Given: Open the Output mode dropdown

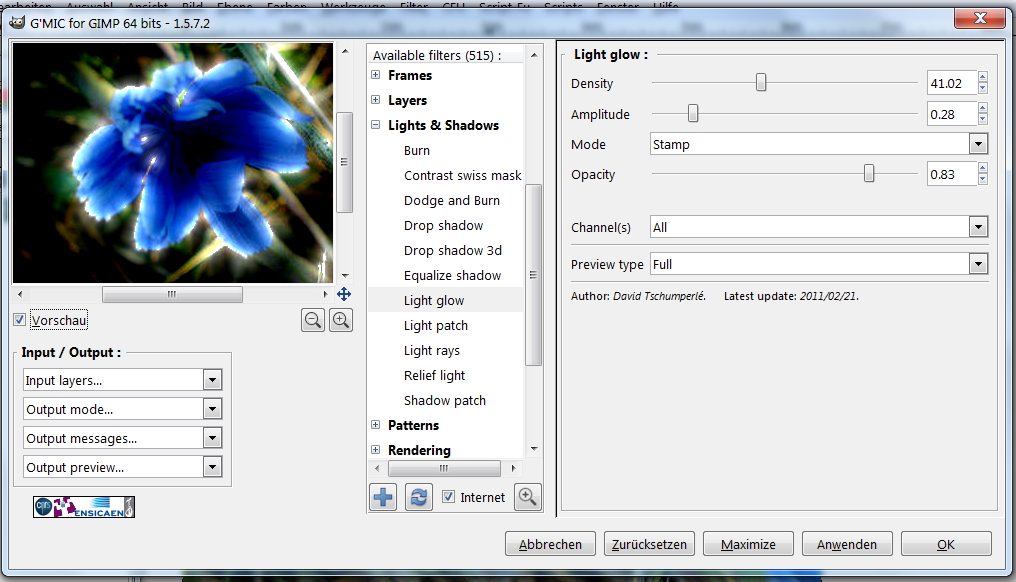Looking at the screenshot, I should tap(122, 409).
